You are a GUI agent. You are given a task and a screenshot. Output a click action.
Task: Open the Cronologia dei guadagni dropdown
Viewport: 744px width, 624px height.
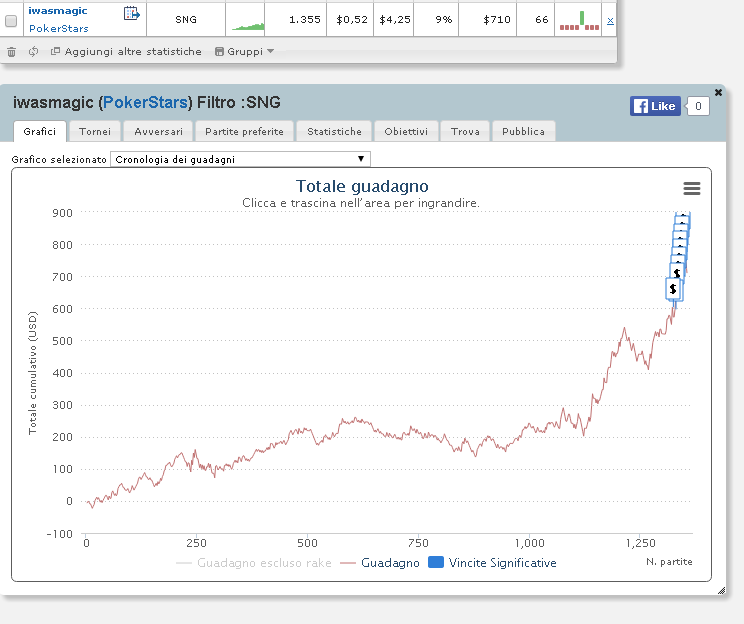[240, 159]
